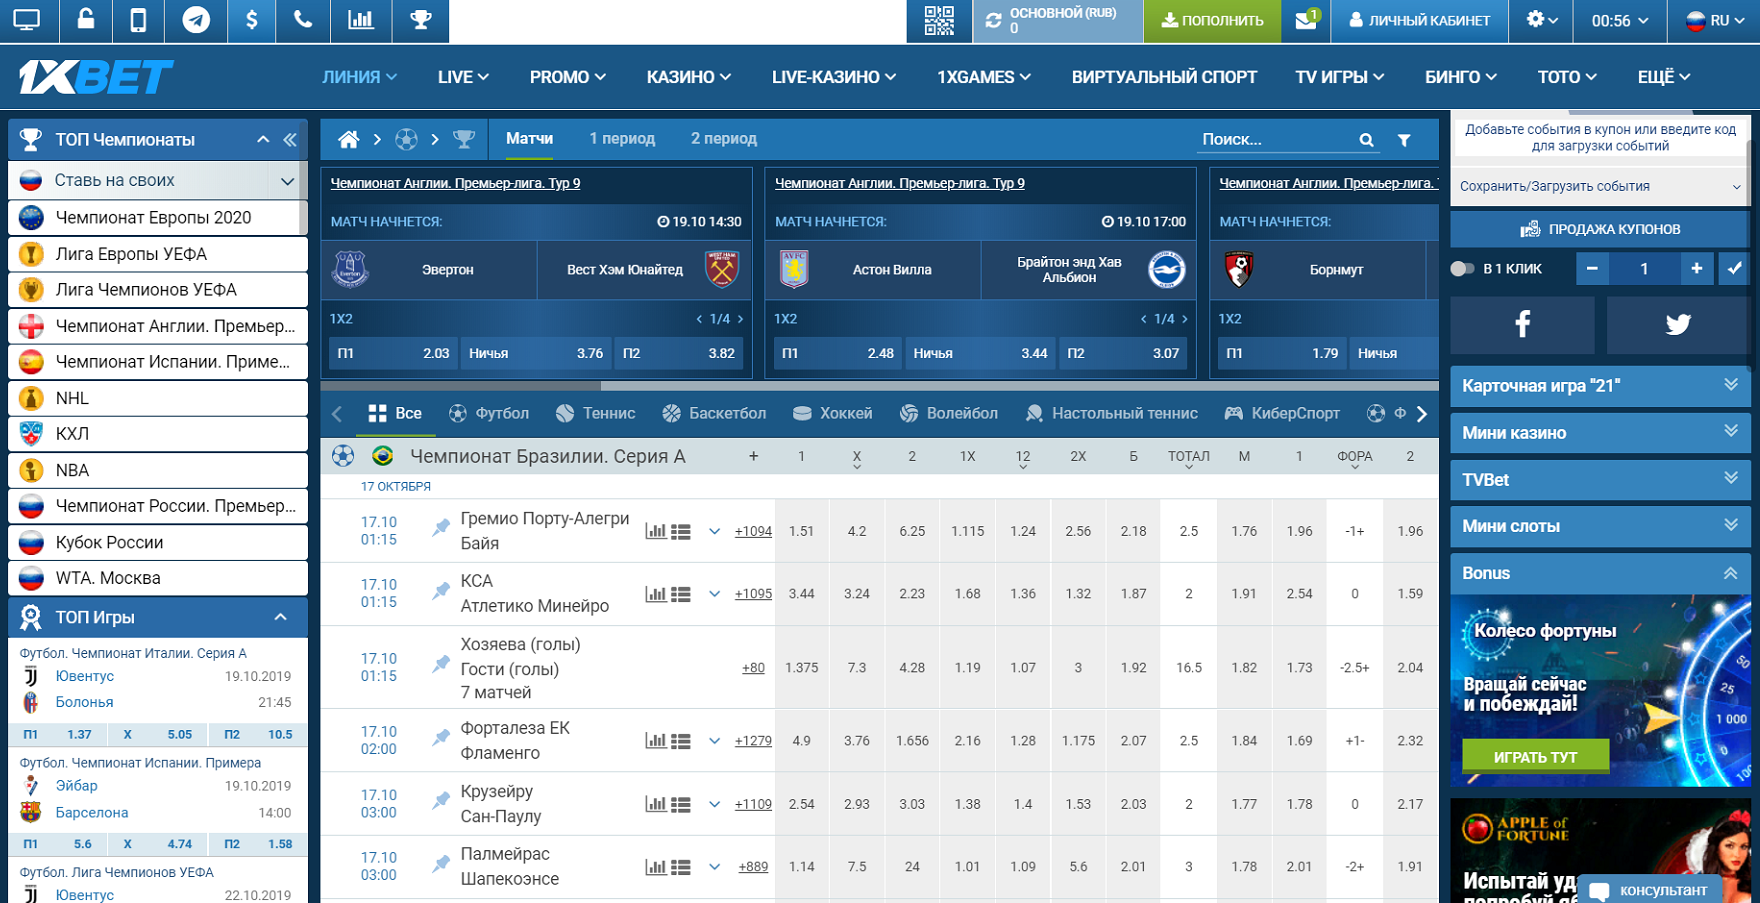Open the QR code icon

(x=939, y=21)
